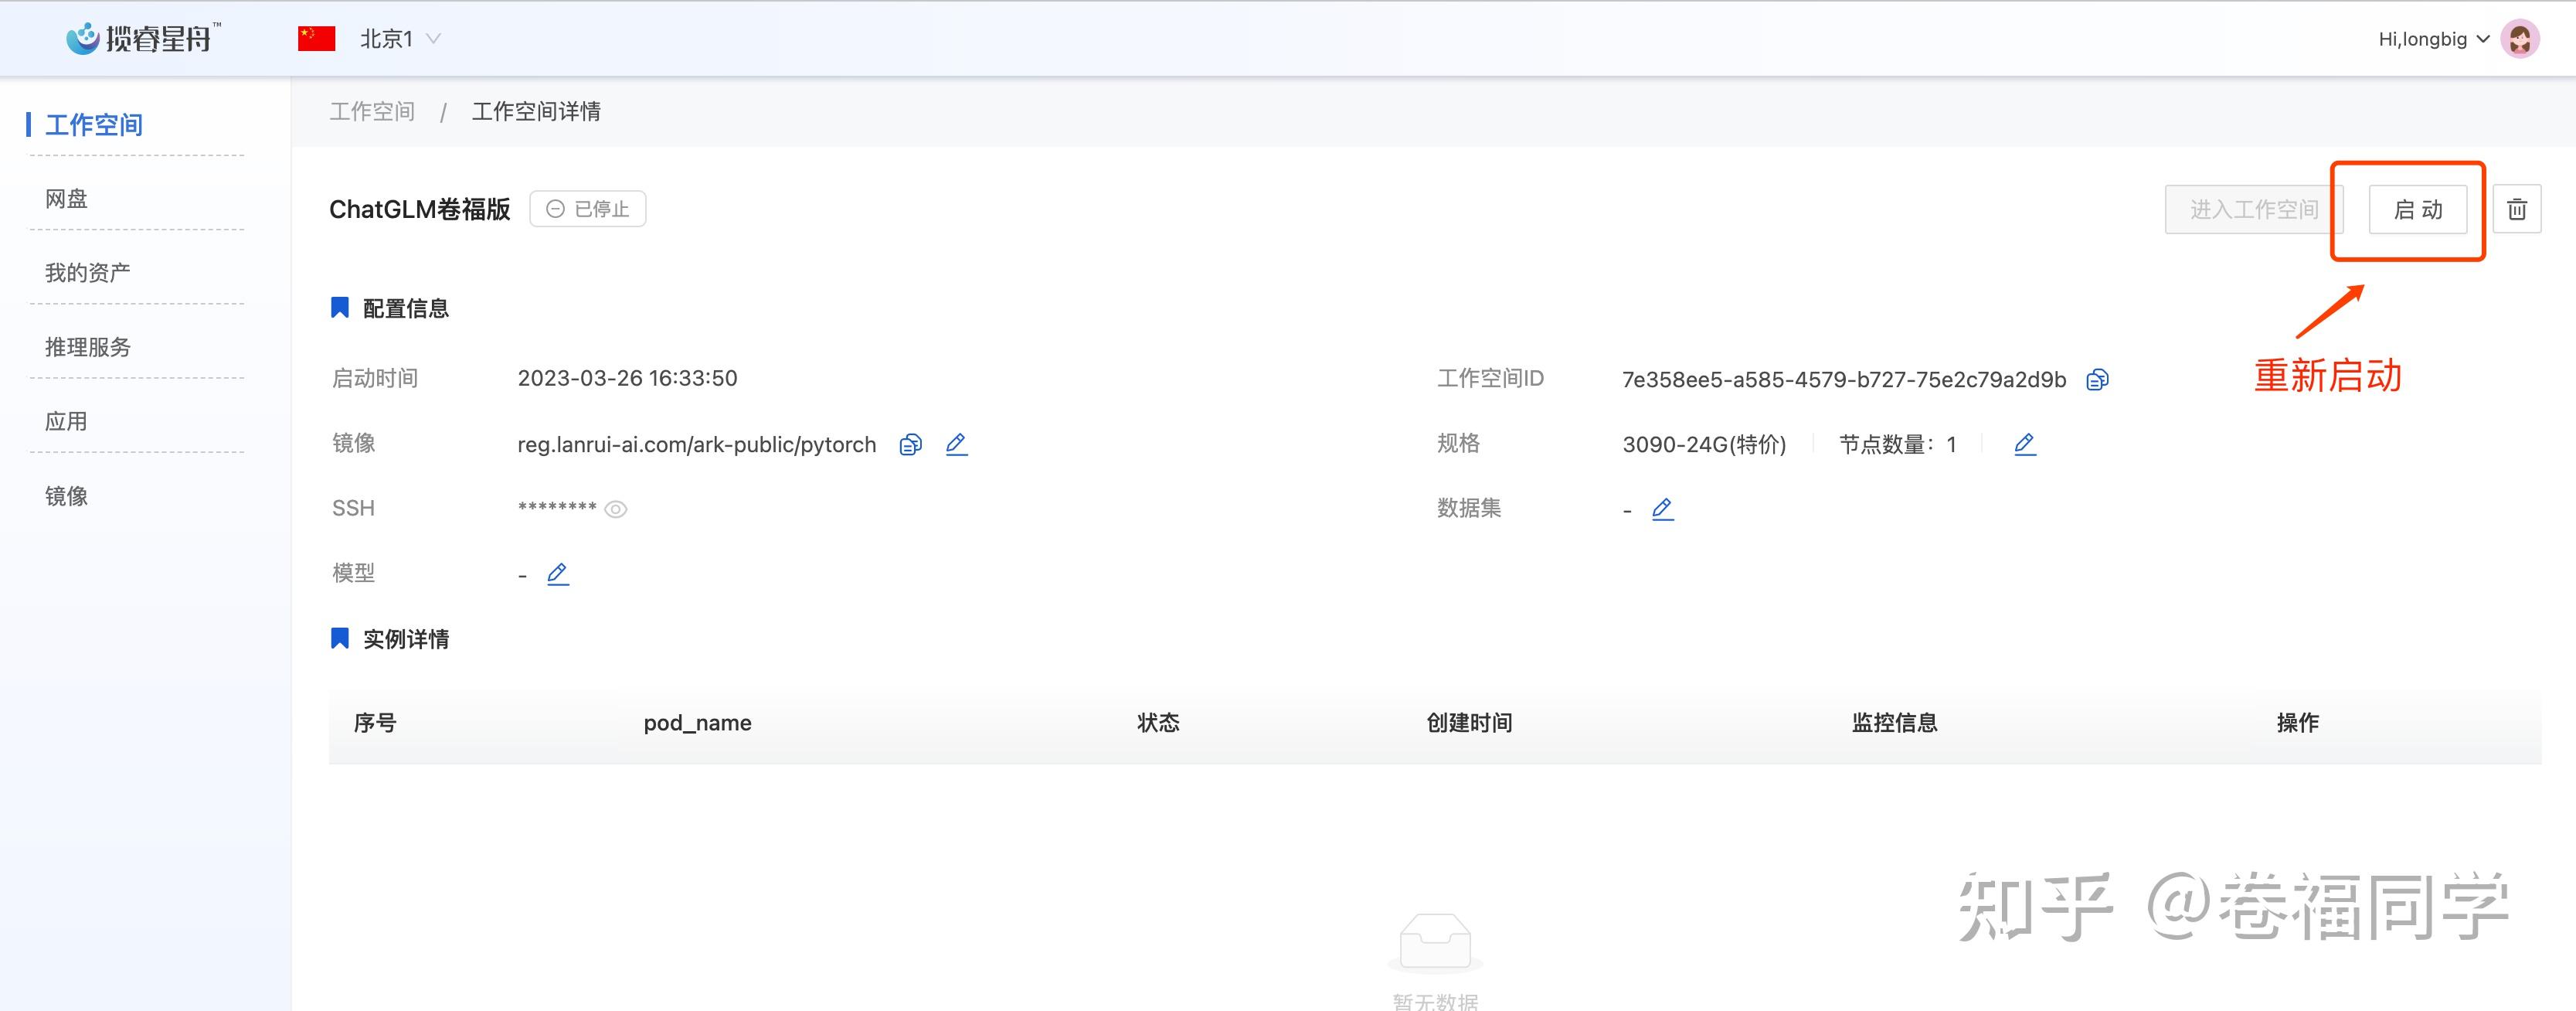Screen dimensions: 2576x1011
Task: Expand the Hi,longbig user menu
Action: [2432, 39]
